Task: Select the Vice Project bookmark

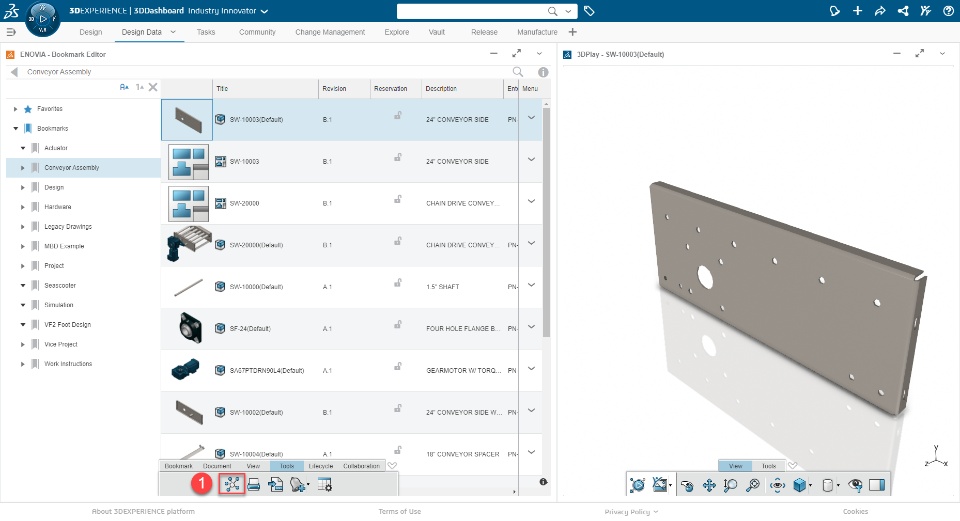Action: (61, 344)
